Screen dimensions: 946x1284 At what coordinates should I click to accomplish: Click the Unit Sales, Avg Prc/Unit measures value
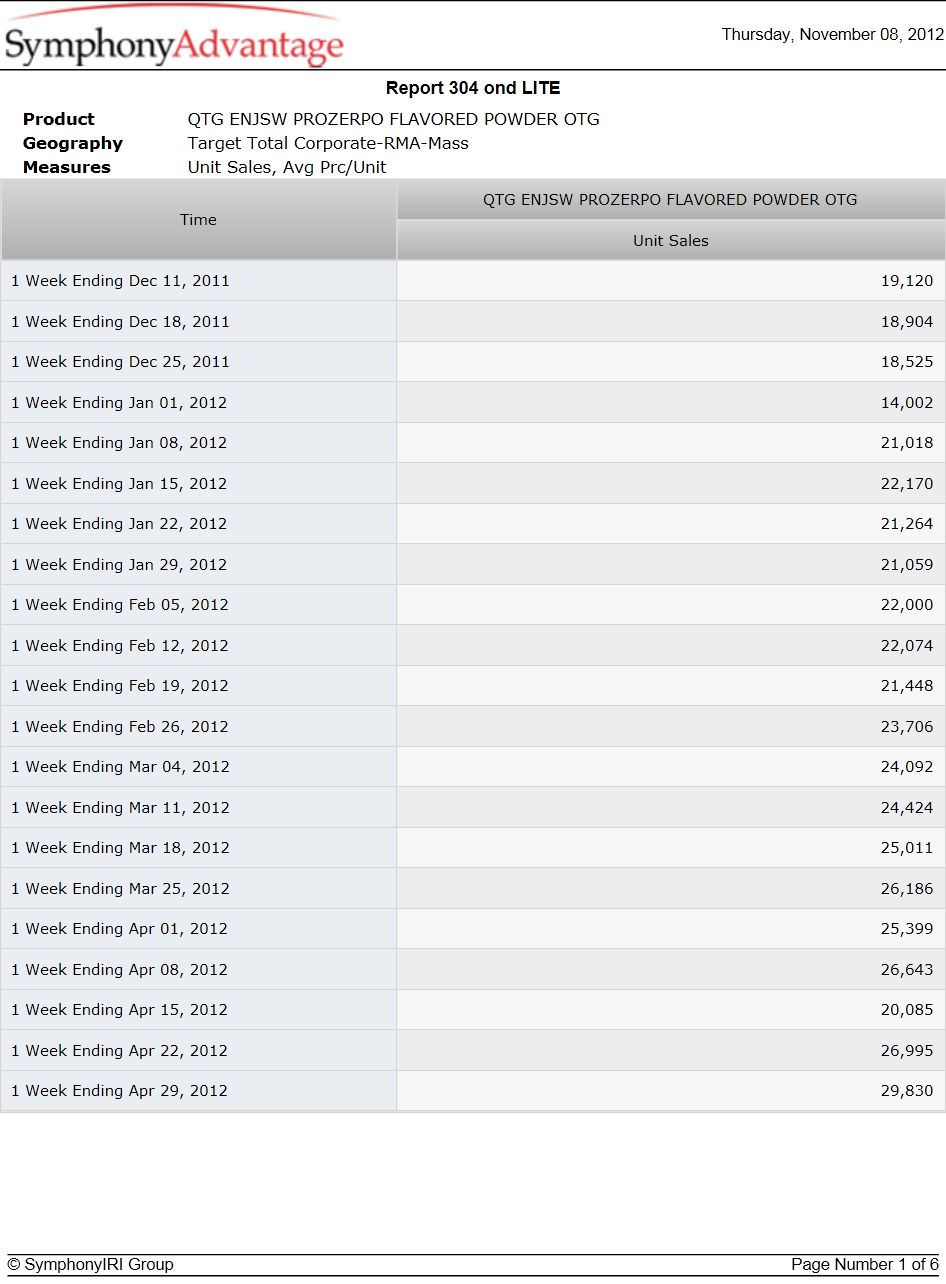287,167
